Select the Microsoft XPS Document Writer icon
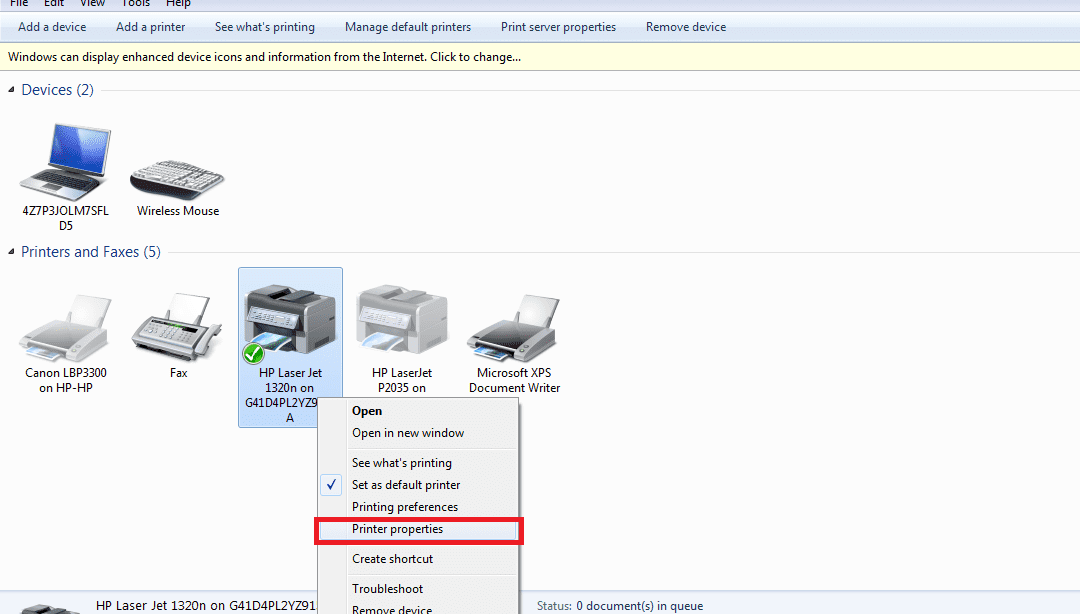This screenshot has width=1080, height=614. [x=513, y=328]
